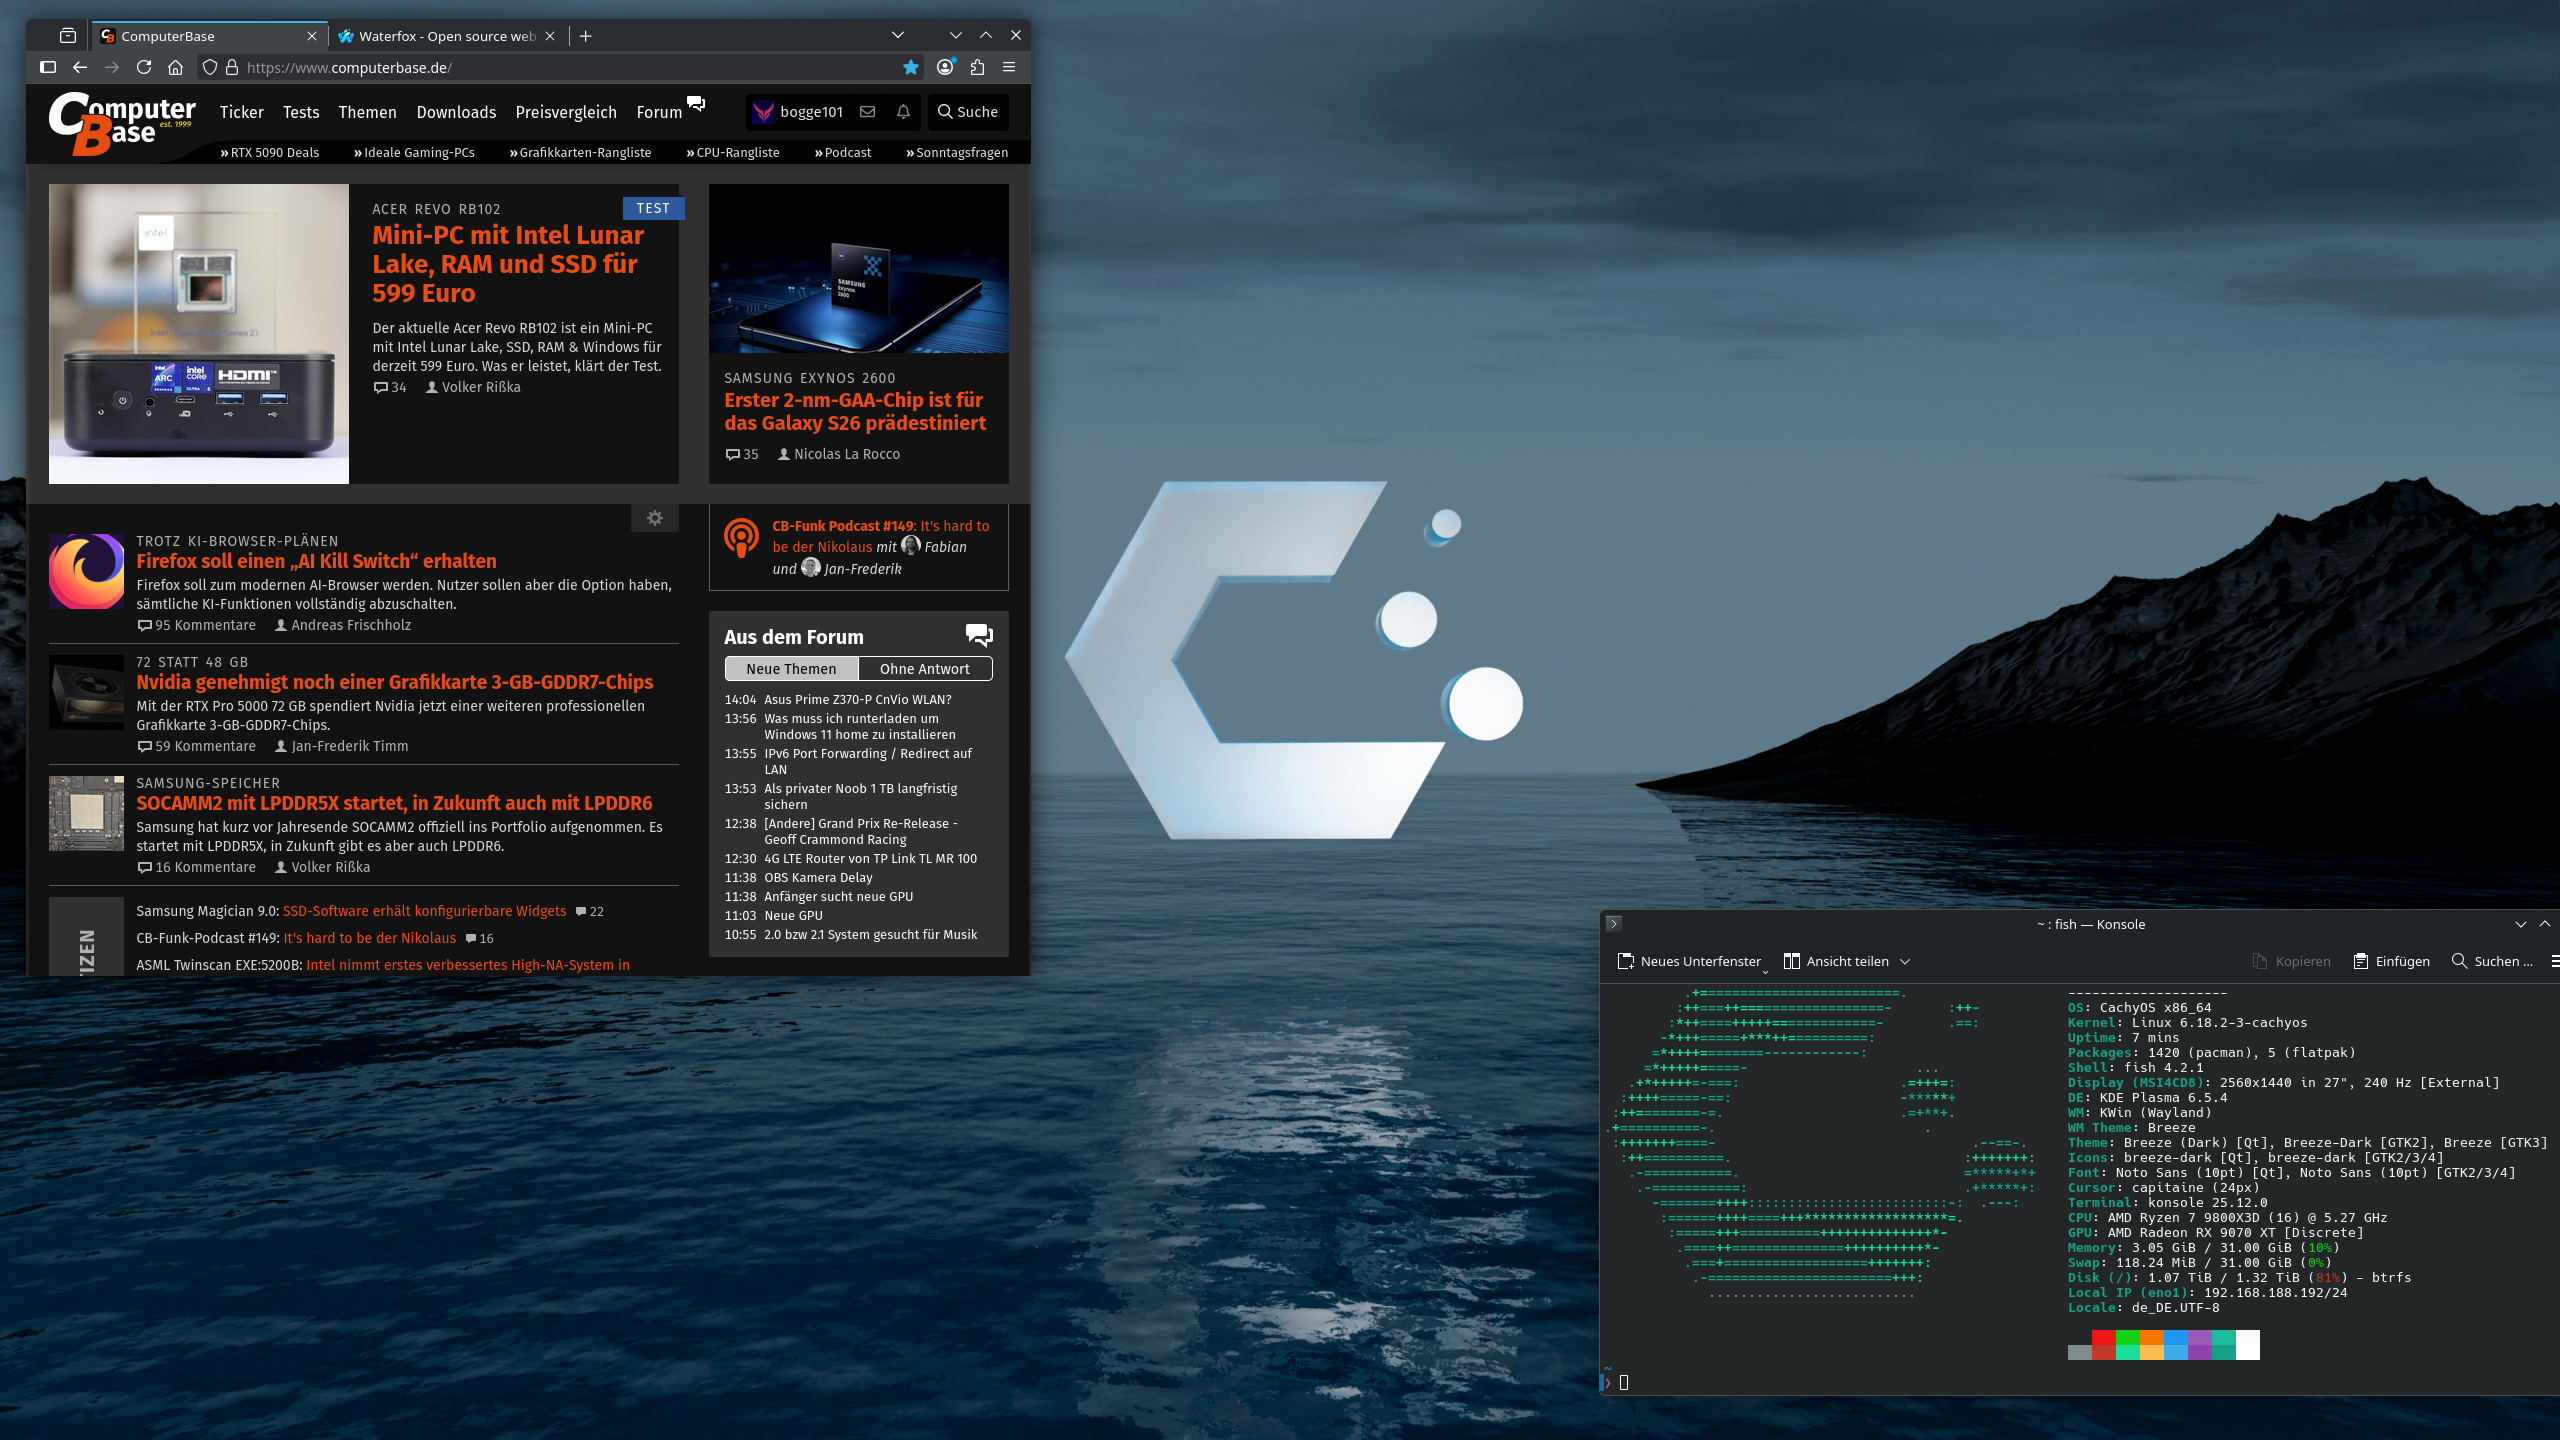Switch to Ohne Antwort forum filter
2560x1440 pixels.
tap(924, 669)
